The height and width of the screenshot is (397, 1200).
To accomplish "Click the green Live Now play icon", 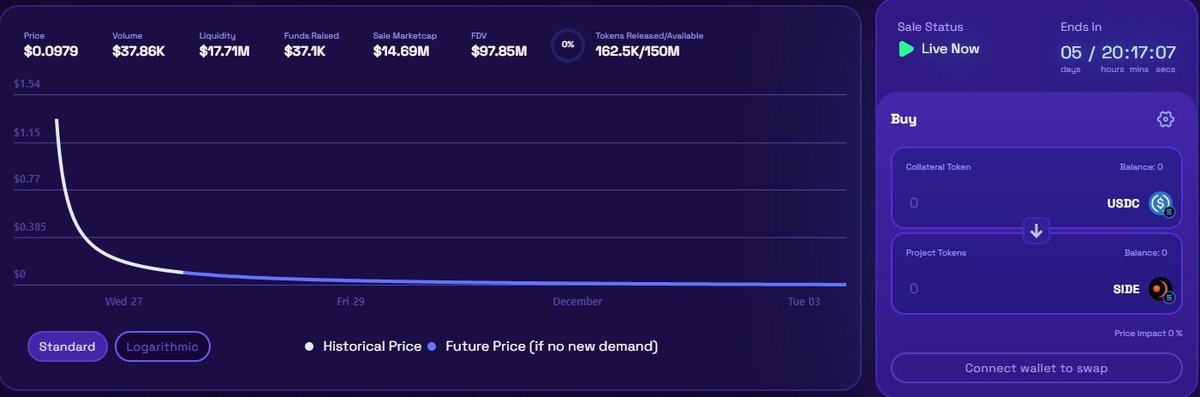I will pyautogui.click(x=906, y=48).
